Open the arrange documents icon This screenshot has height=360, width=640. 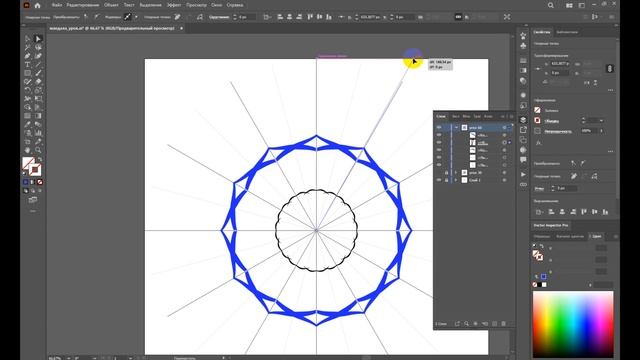(569, 5)
